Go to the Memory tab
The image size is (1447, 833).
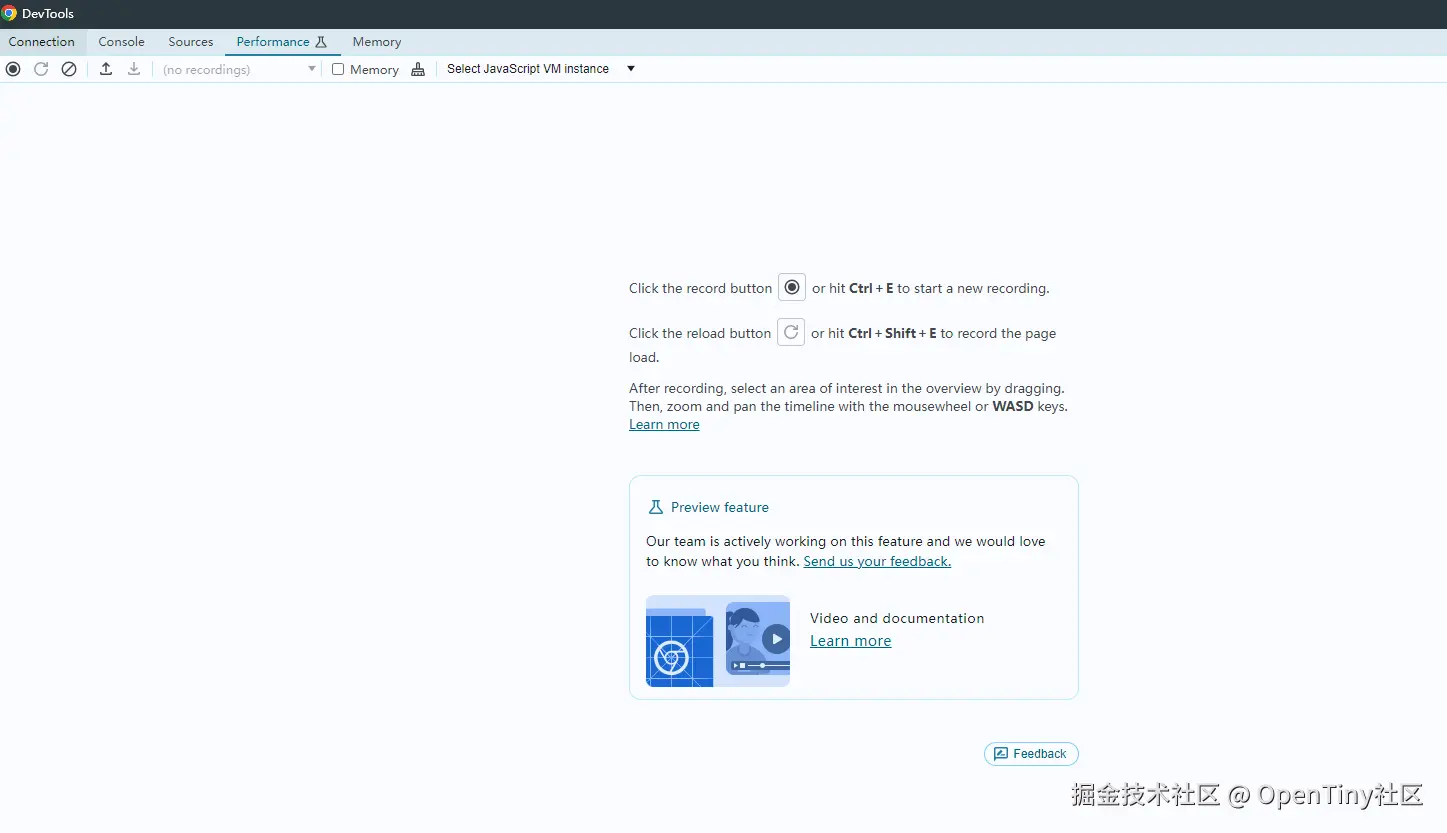coord(377,42)
